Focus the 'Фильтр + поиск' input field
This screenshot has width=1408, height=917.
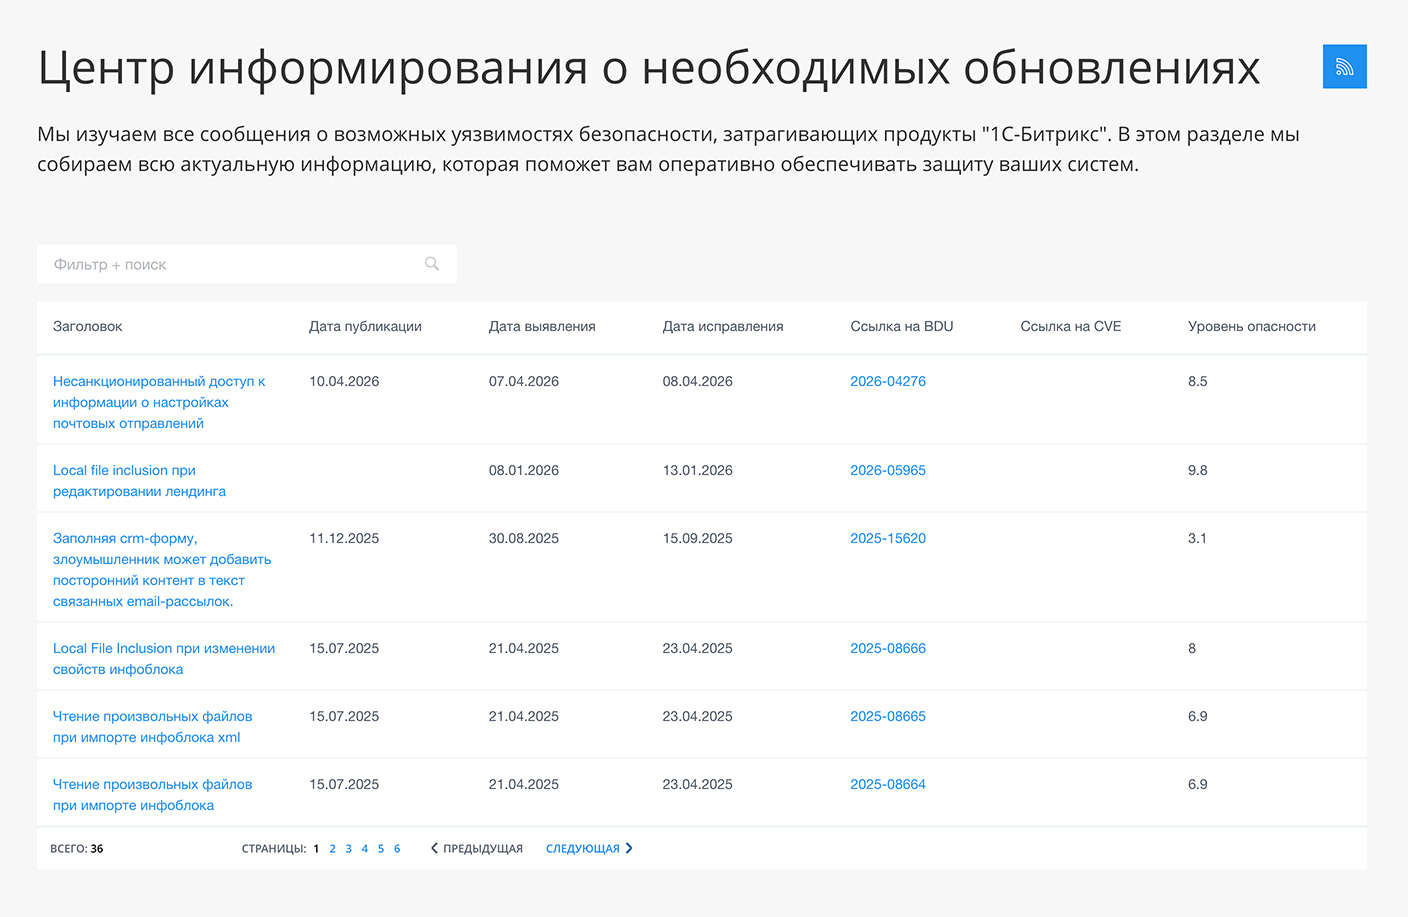[x=247, y=264]
